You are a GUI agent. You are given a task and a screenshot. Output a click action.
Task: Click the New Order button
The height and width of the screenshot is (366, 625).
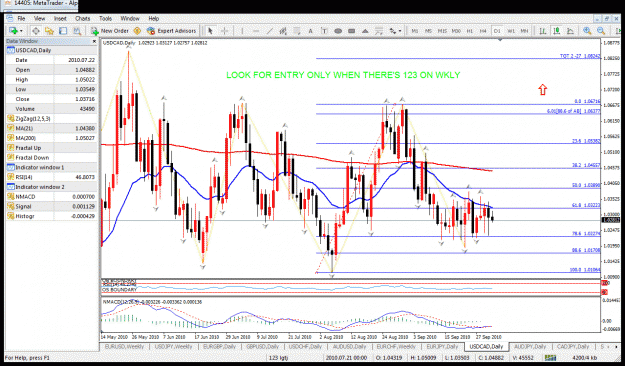(110, 31)
